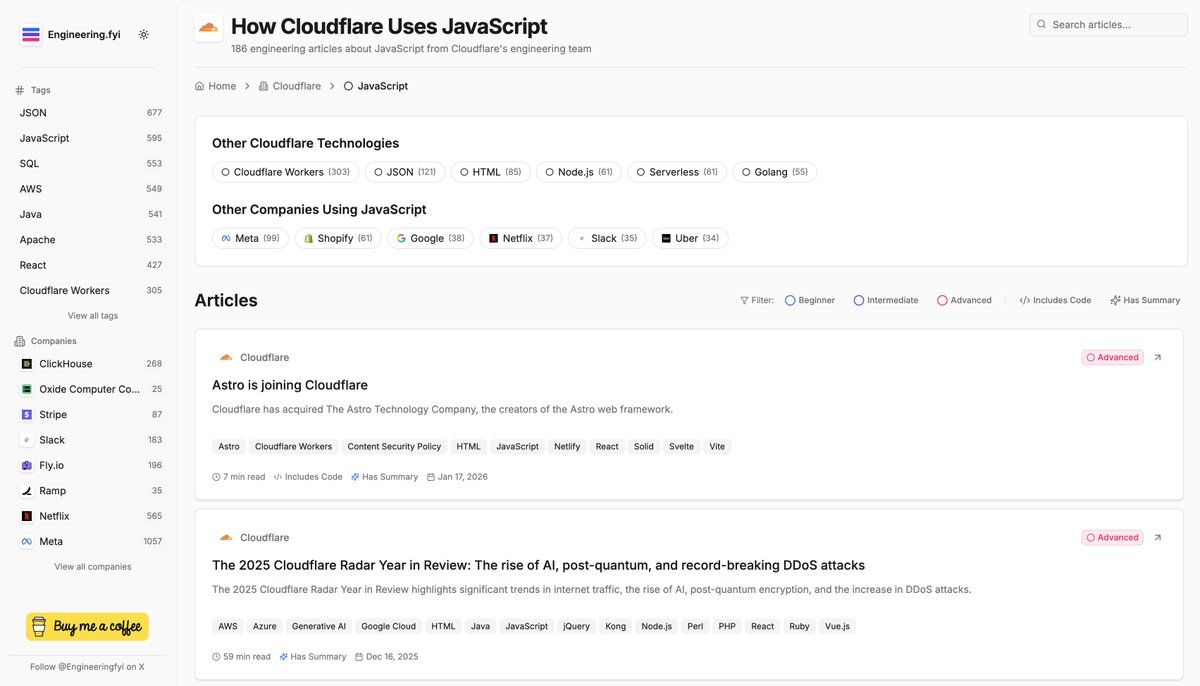1200x686 pixels.
Task: Open Stripe company via its logo
Action: tap(27, 414)
